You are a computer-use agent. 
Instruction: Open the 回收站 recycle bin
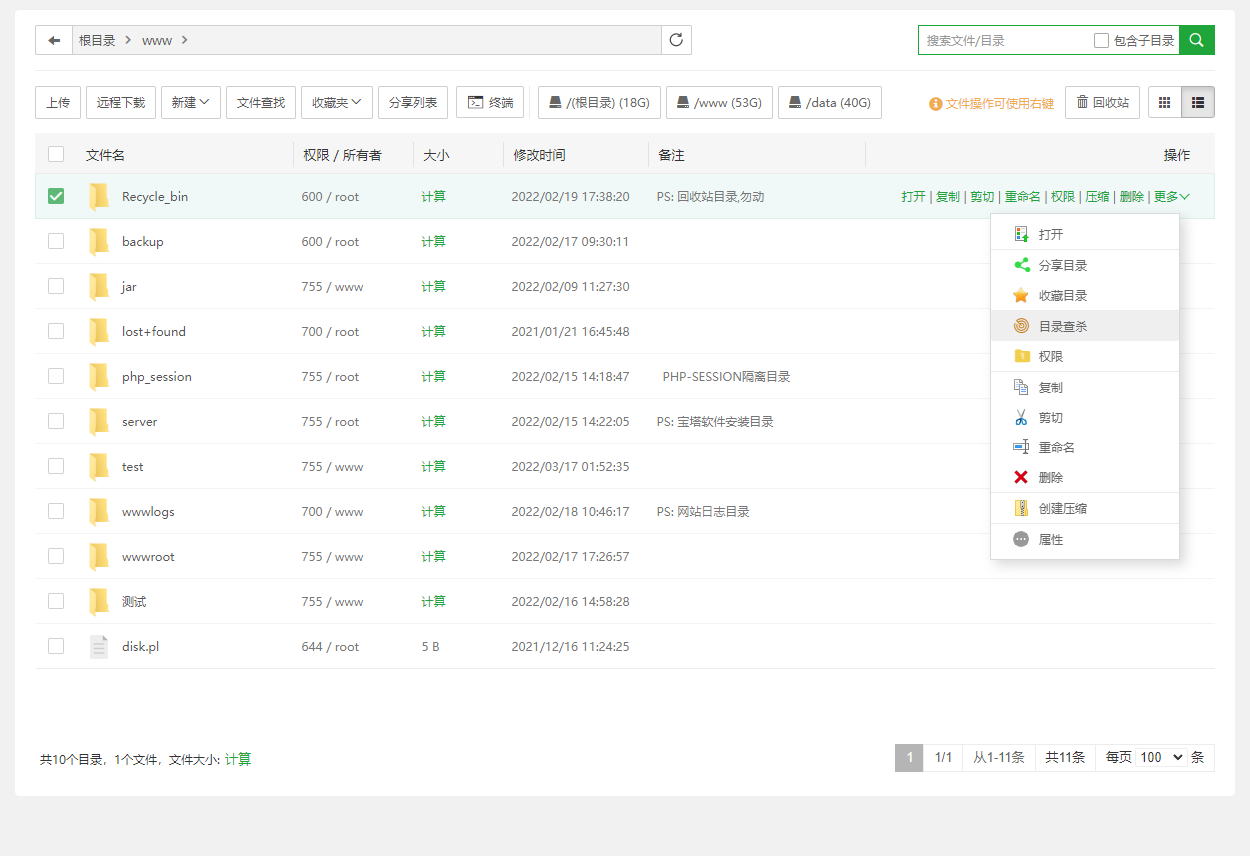coord(1102,102)
